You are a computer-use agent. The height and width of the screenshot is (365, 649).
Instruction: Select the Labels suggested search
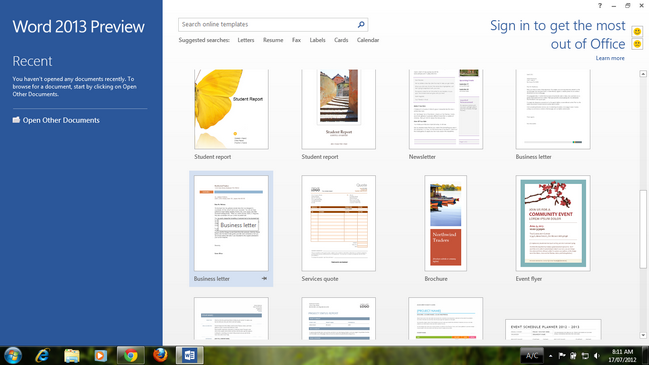(317, 40)
